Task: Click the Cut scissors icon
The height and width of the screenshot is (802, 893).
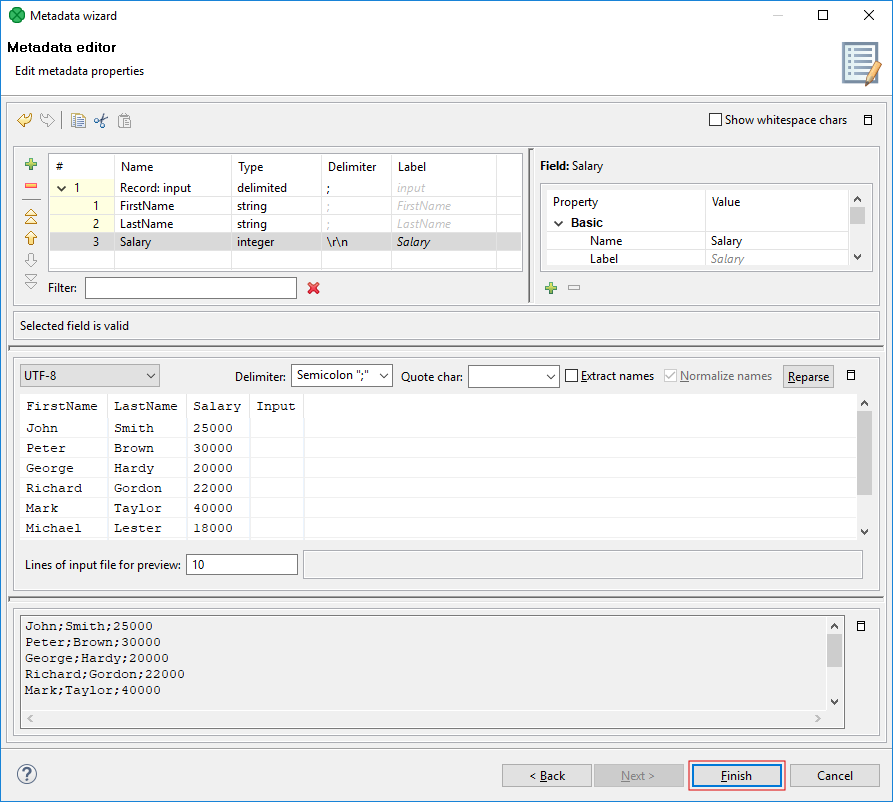Action: point(101,121)
